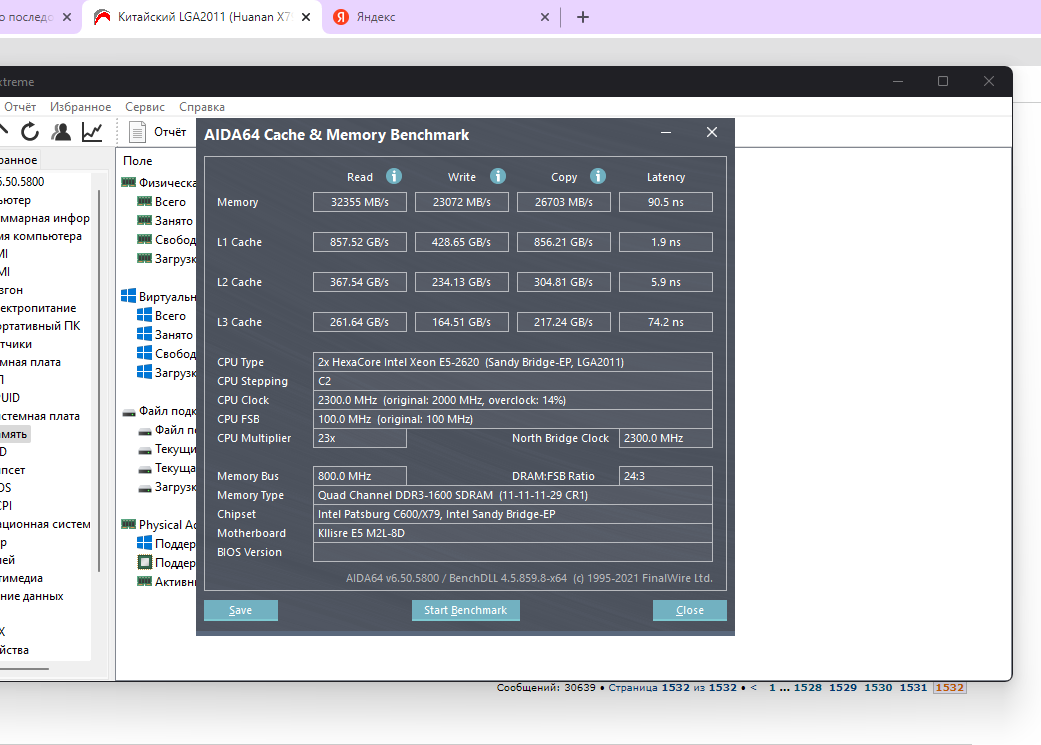Image resolution: width=1041 pixels, height=745 pixels.
Task: Click the info icon beside Copy
Action: click(x=598, y=176)
